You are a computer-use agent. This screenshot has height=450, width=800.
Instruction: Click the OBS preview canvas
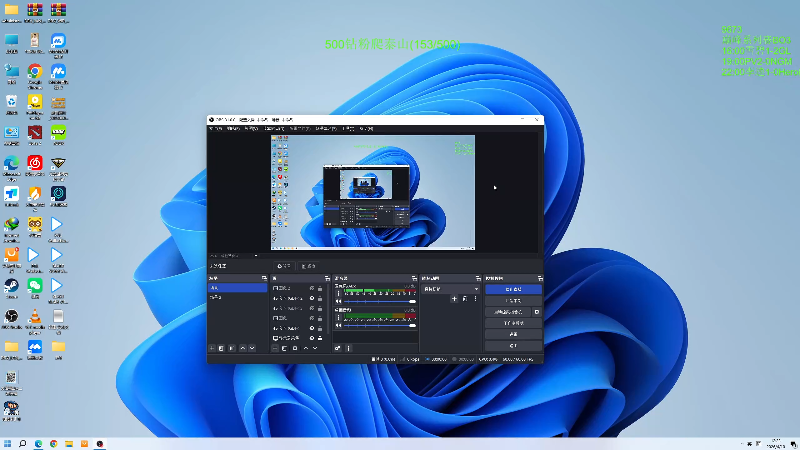tap(373, 192)
